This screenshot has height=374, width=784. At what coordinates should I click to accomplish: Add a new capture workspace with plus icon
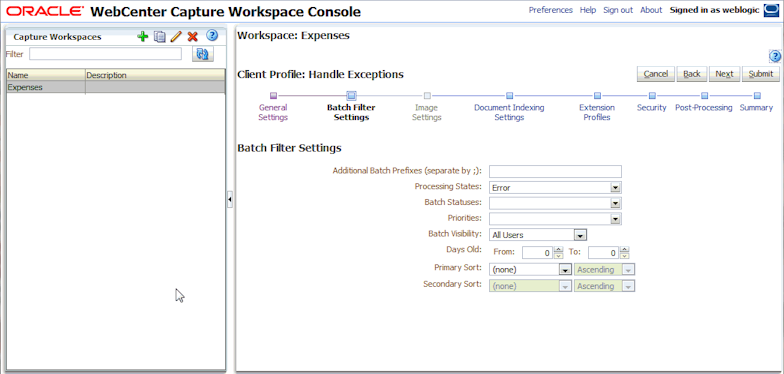coord(143,36)
